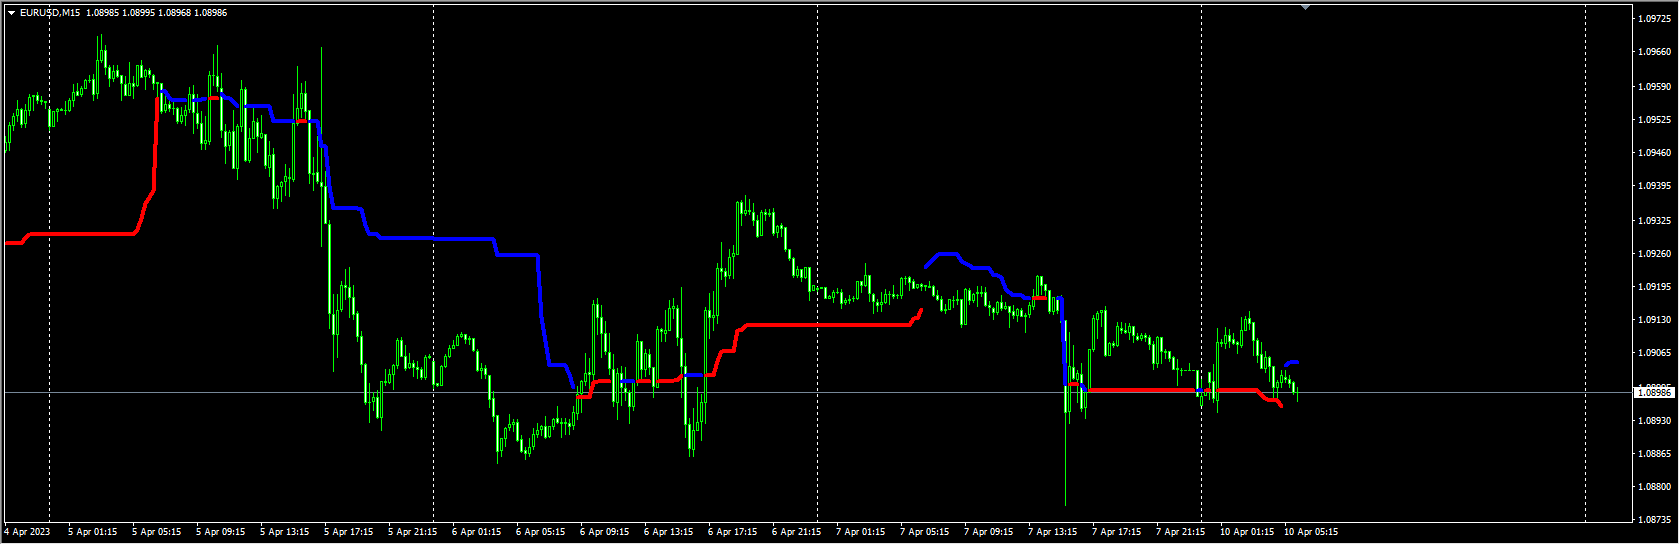Viewport: 1680px width, 545px height.
Task: Click the 1.08865 price axis label
Action: point(1655,454)
